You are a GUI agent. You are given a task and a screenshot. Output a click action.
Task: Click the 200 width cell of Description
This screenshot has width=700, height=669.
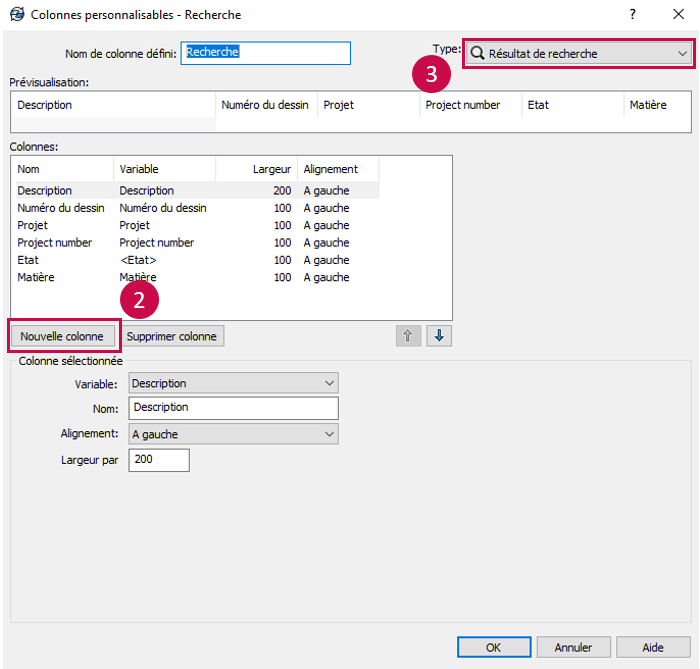coord(282,191)
